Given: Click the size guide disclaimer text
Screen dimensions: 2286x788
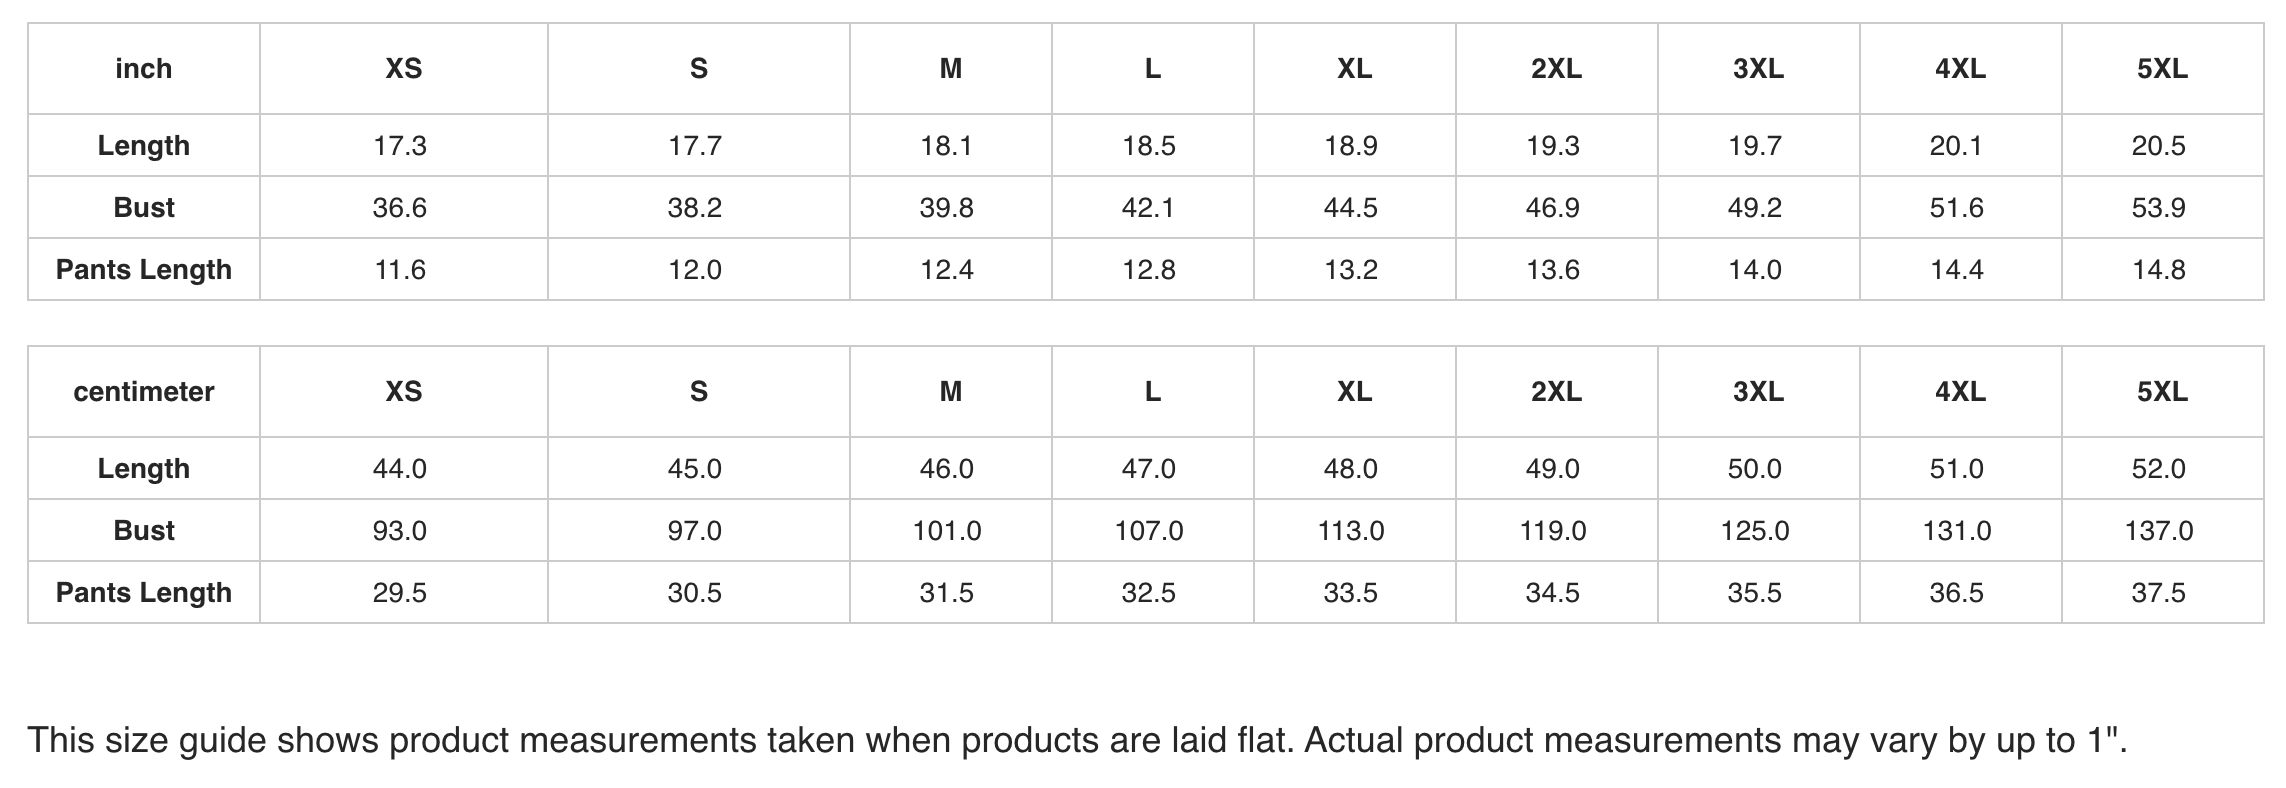Looking at the screenshot, I should [1077, 741].
